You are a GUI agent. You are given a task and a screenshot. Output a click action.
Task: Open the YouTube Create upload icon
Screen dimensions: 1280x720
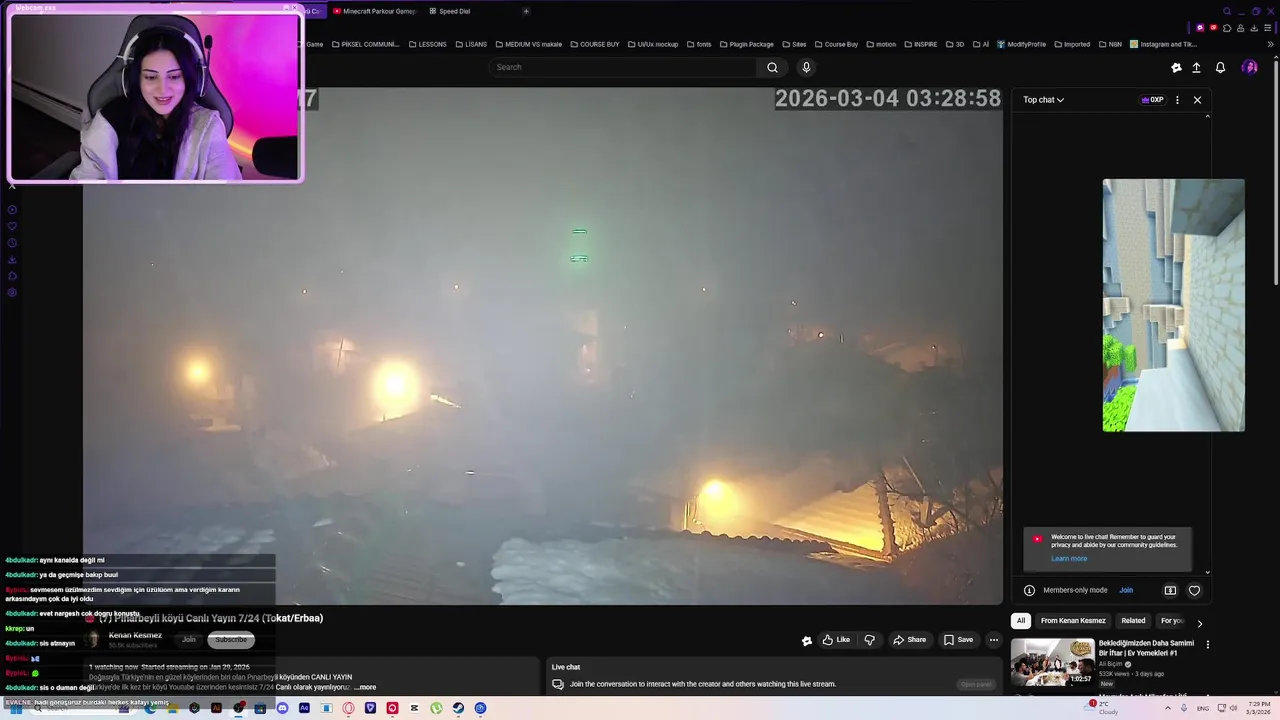click(1196, 67)
